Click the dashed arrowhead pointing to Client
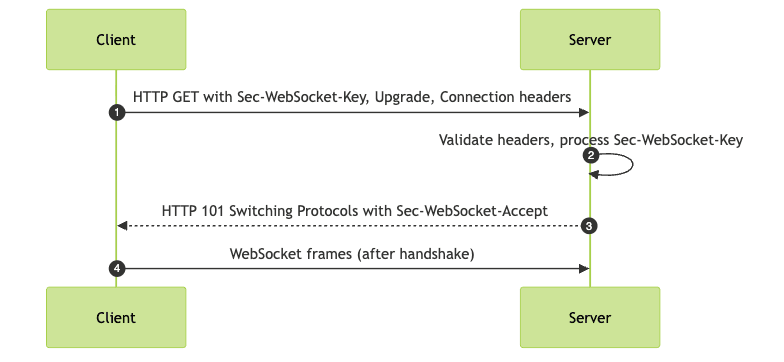The height and width of the screenshot is (362, 784). [x=122, y=226]
